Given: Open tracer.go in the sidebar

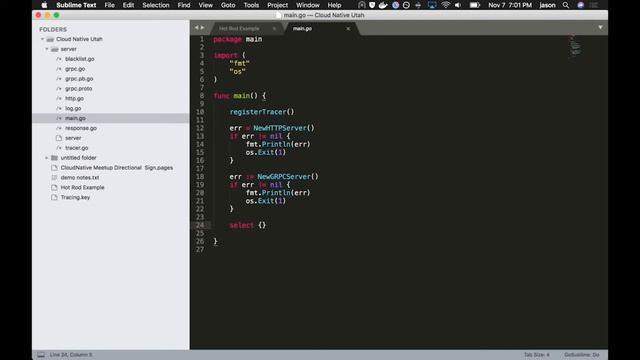Looking at the screenshot, I should (x=76, y=148).
